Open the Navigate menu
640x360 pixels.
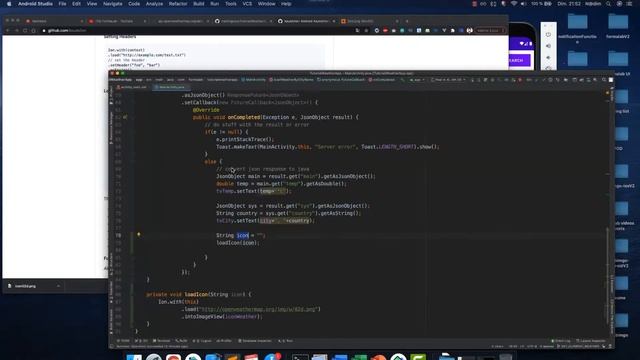click(x=113, y=4)
